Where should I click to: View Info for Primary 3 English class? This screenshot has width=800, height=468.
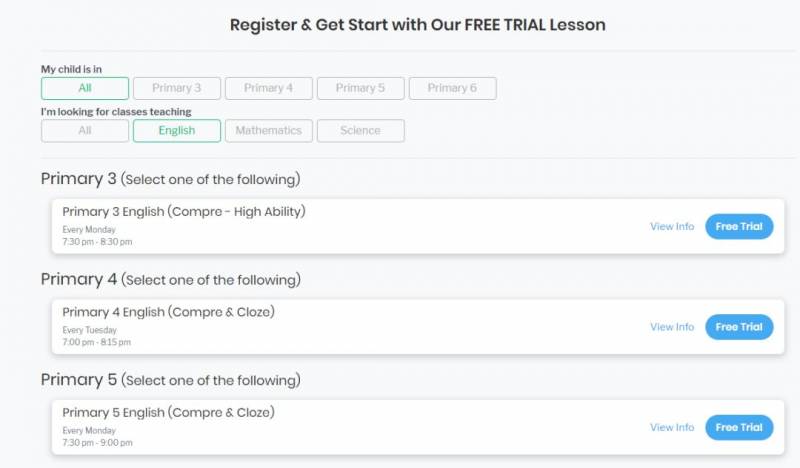672,226
